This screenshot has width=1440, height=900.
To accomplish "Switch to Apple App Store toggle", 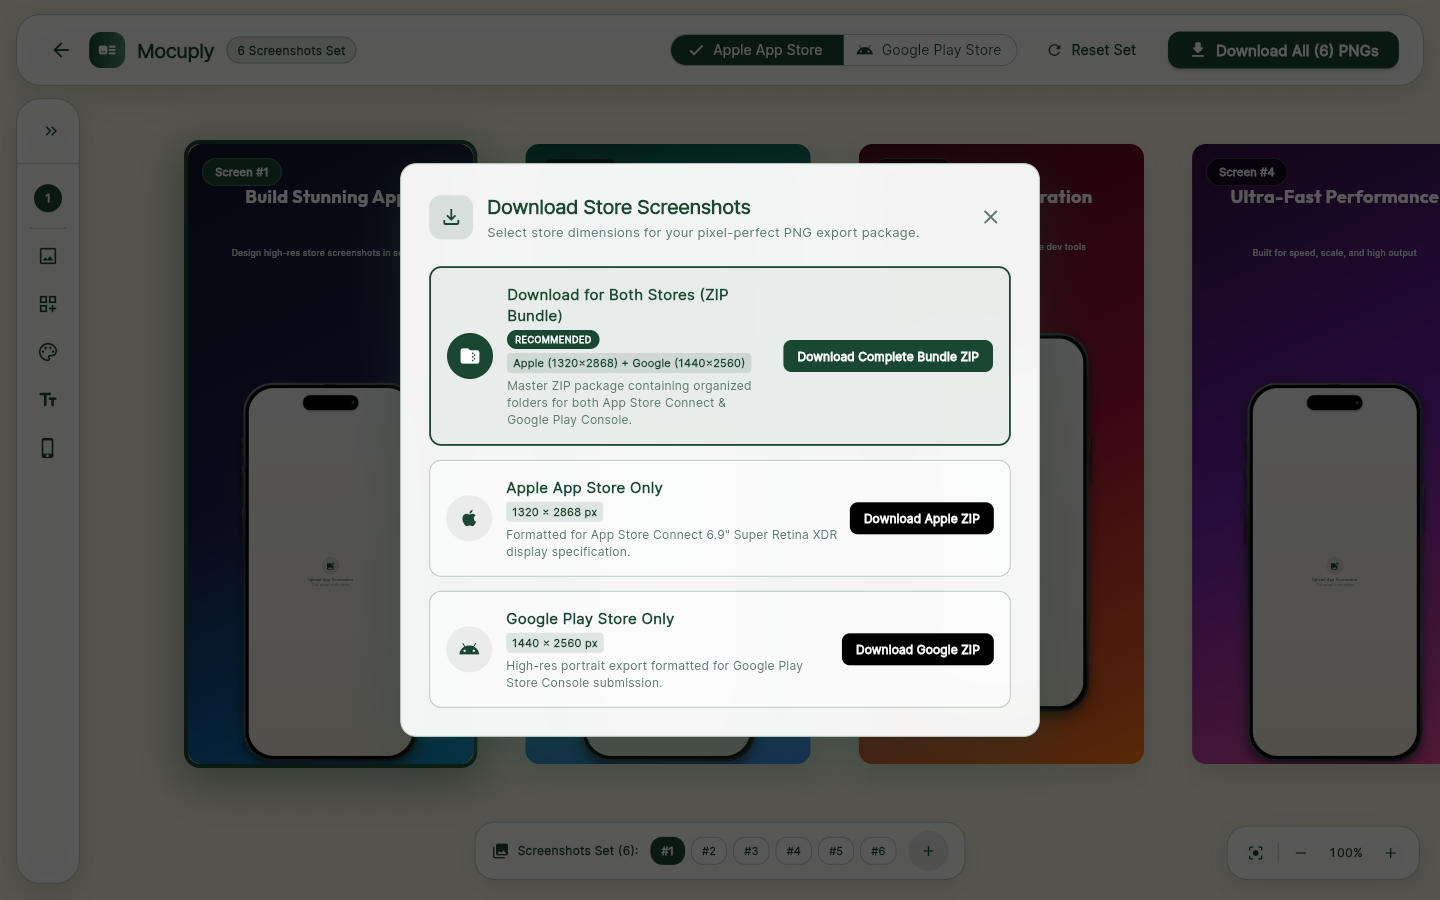I will click(757, 50).
